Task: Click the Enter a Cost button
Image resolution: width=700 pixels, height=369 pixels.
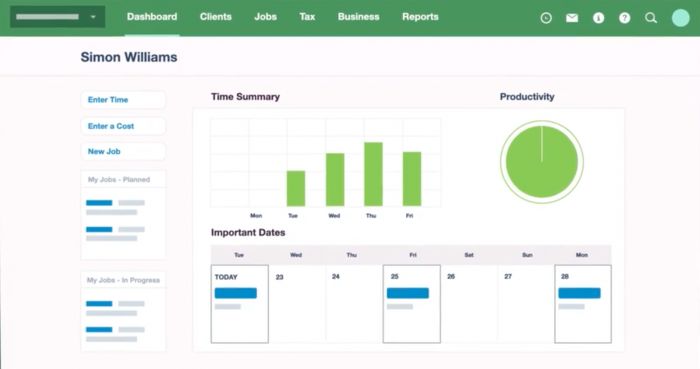Action: tap(123, 126)
